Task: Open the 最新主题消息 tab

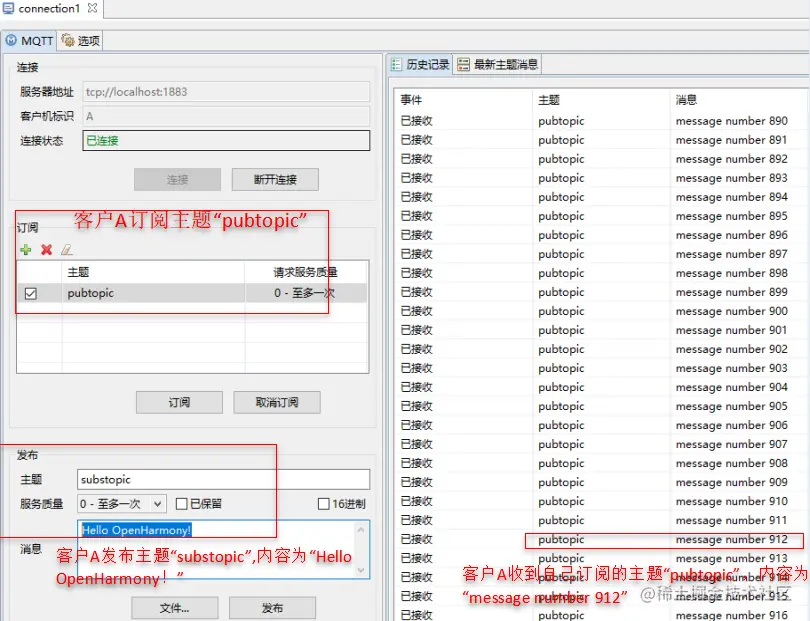Action: pos(498,65)
